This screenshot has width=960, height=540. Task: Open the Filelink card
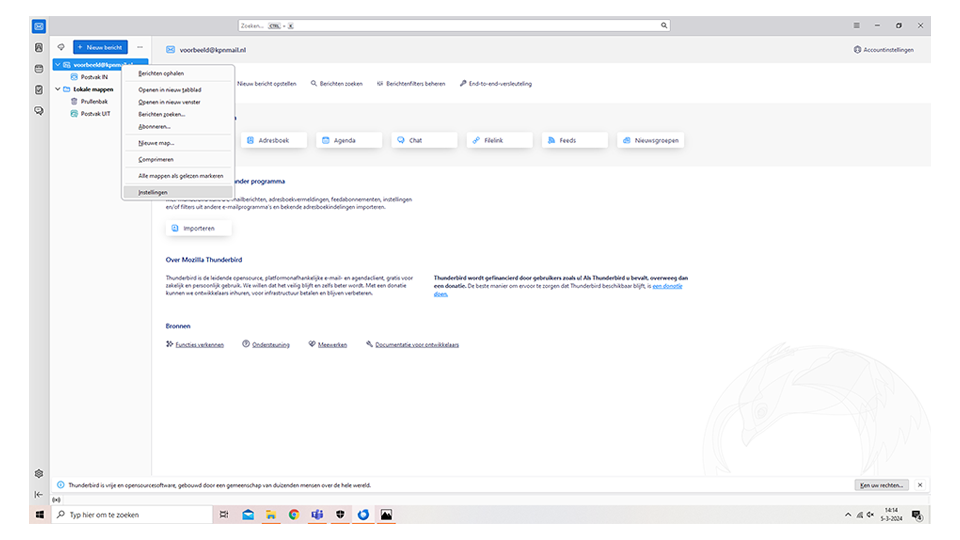pyautogui.click(x=500, y=140)
